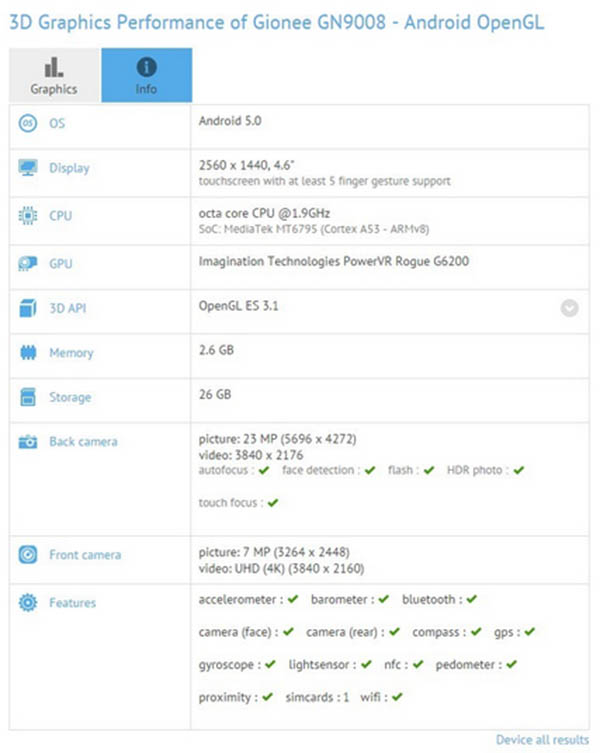Screen dimensions: 600x753
Task: Click the Memory label
Action: coord(72,353)
